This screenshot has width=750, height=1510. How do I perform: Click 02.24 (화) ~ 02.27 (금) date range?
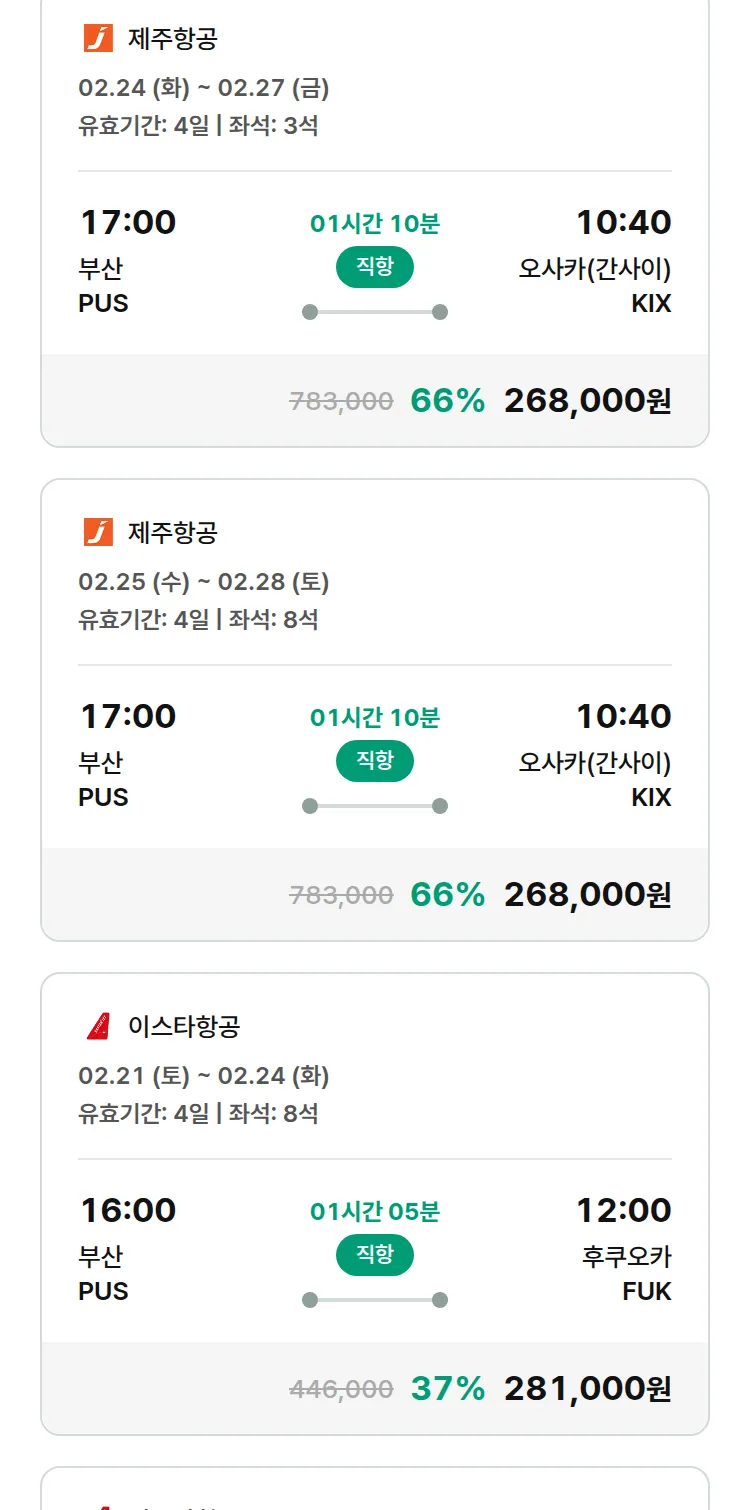[204, 88]
